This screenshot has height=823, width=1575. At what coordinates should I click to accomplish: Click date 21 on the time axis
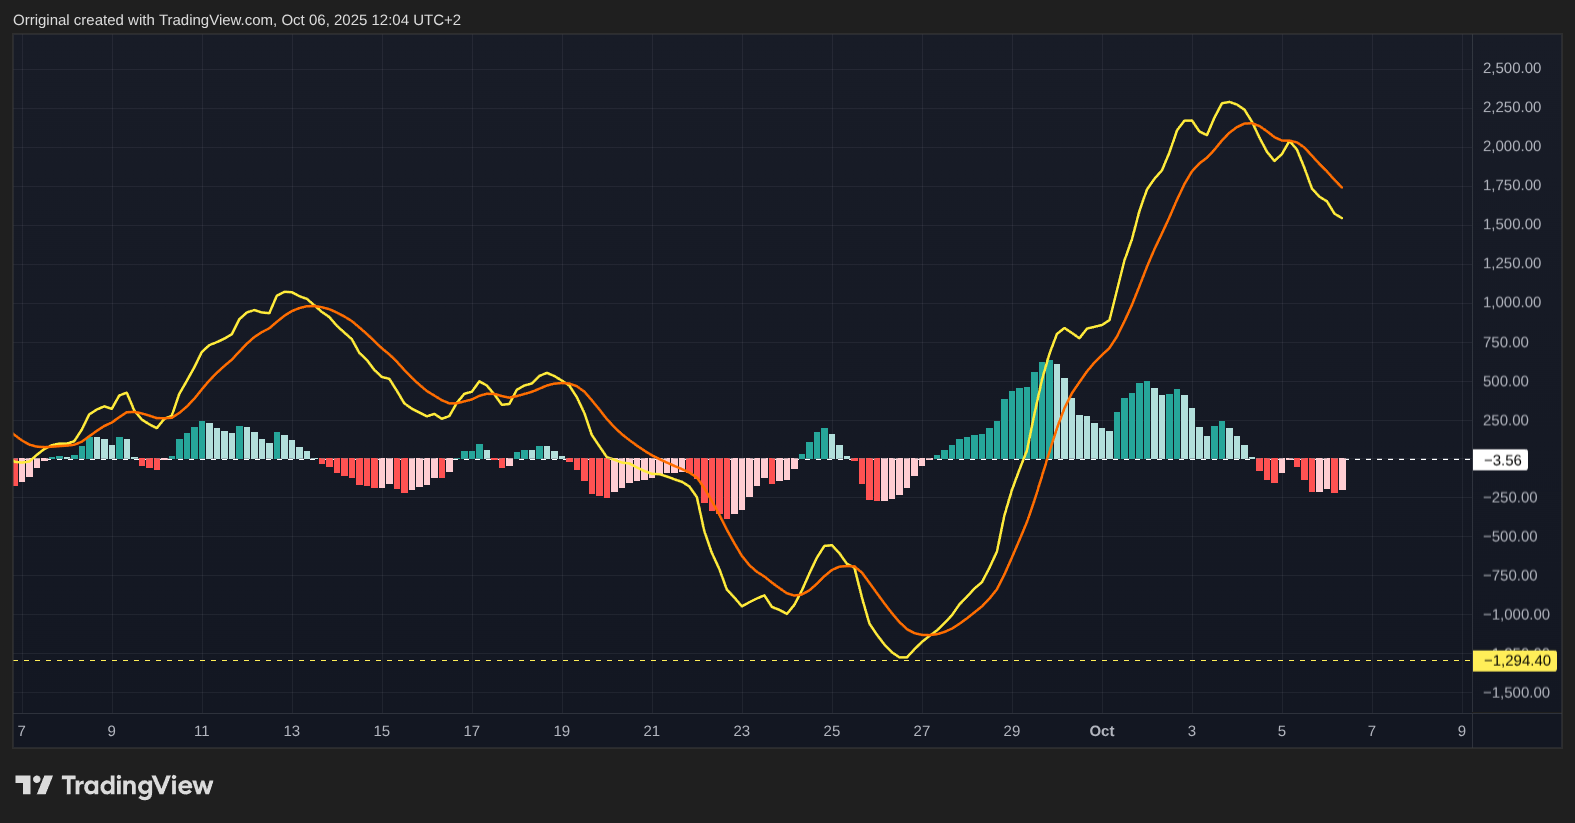[652, 731]
